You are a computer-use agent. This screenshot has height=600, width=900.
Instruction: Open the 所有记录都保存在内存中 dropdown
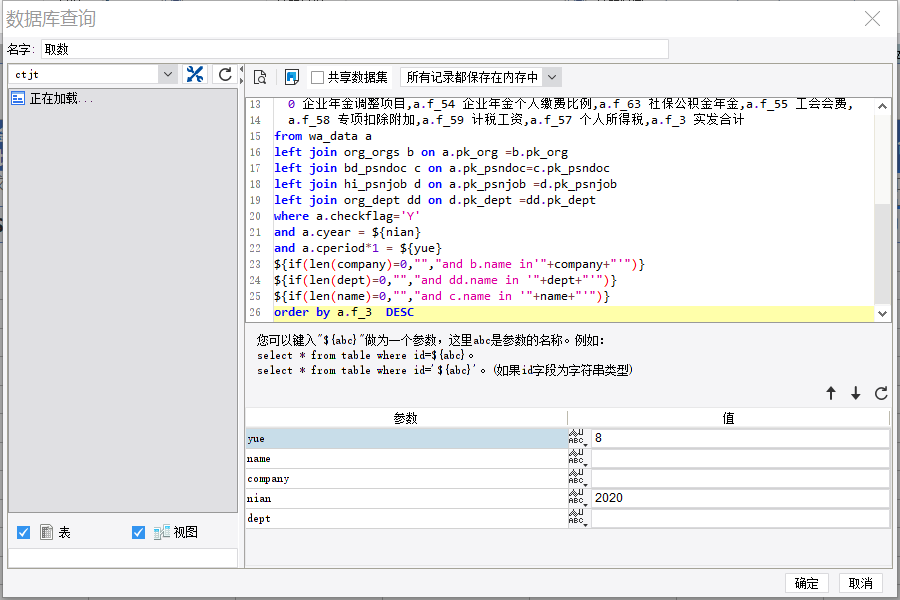pyautogui.click(x=552, y=77)
